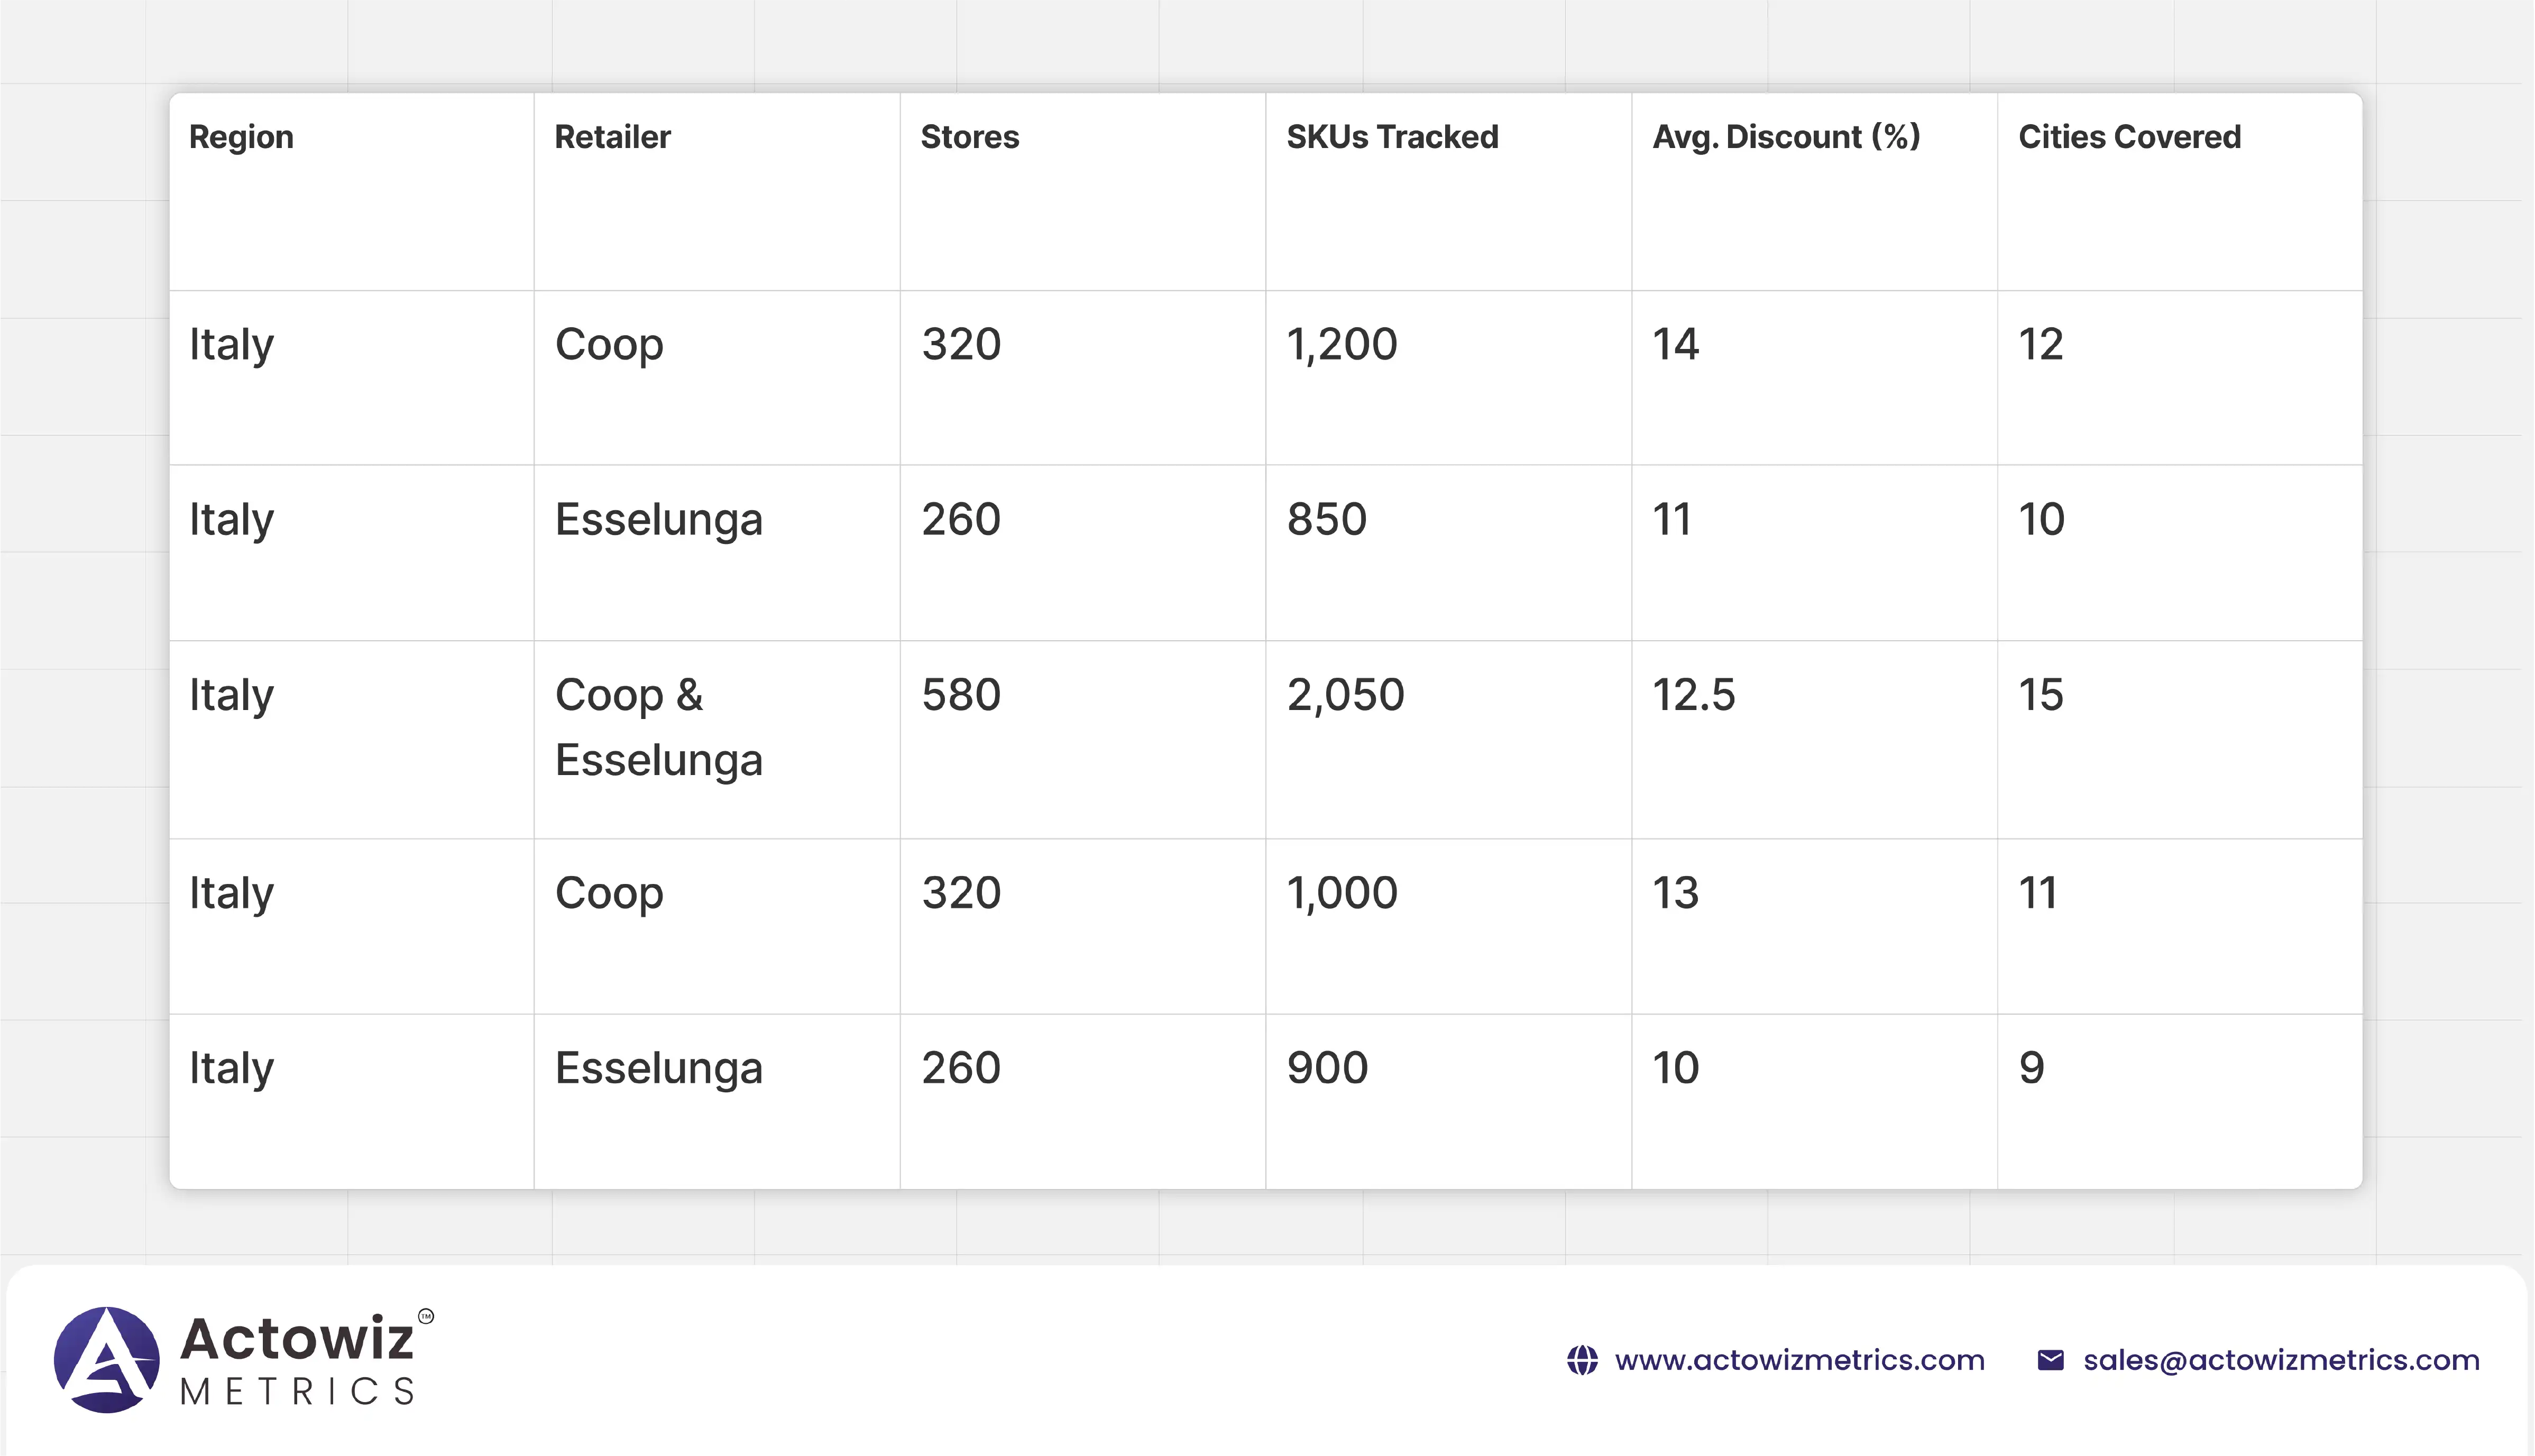Click the Actowiz Metrics logo icon
2535x1456 pixels.
[106, 1359]
